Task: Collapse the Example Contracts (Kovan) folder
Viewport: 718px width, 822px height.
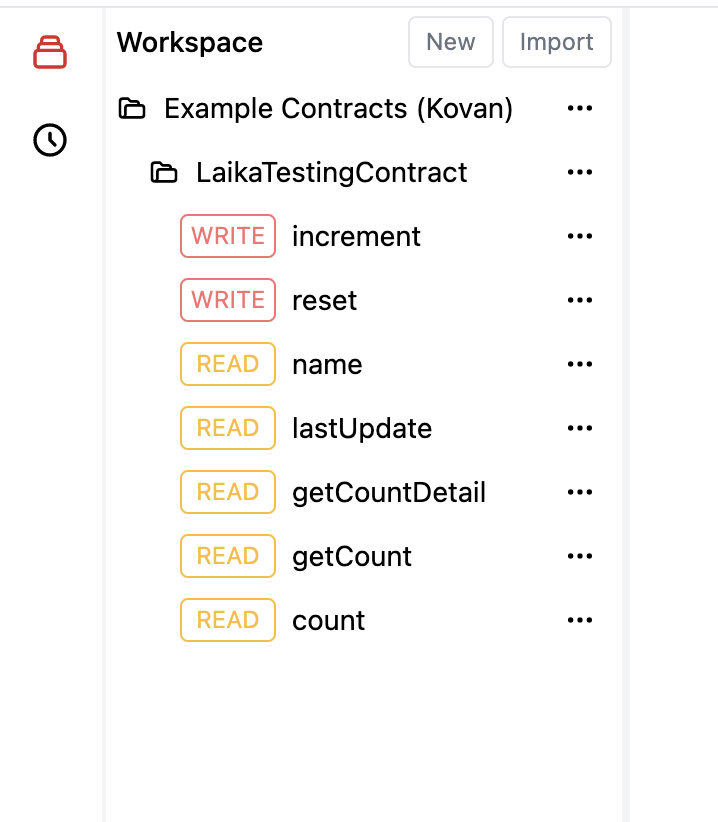Action: click(x=132, y=109)
